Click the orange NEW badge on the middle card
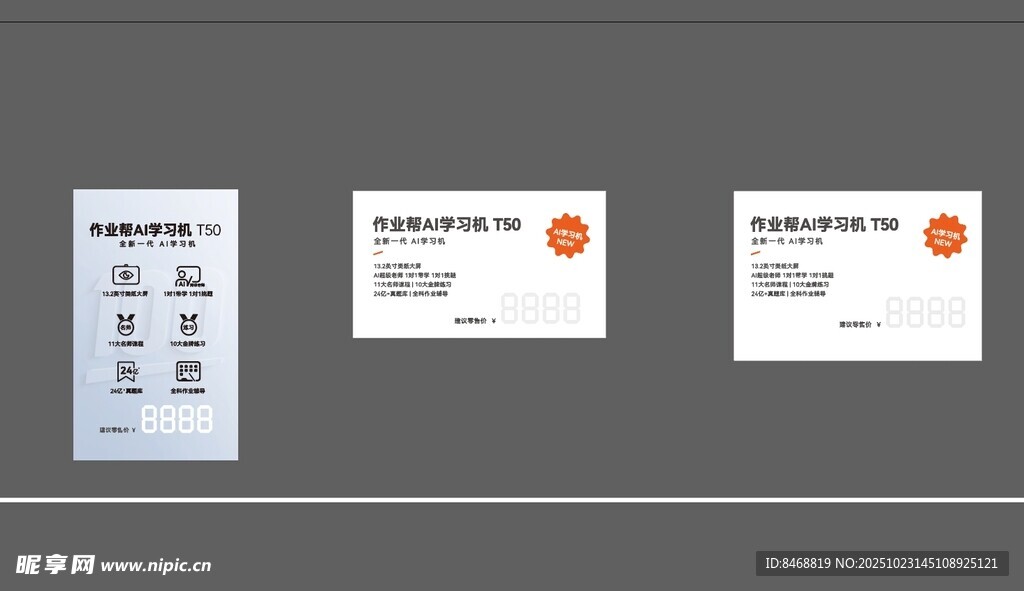The width and height of the screenshot is (1024, 591). 568,236
